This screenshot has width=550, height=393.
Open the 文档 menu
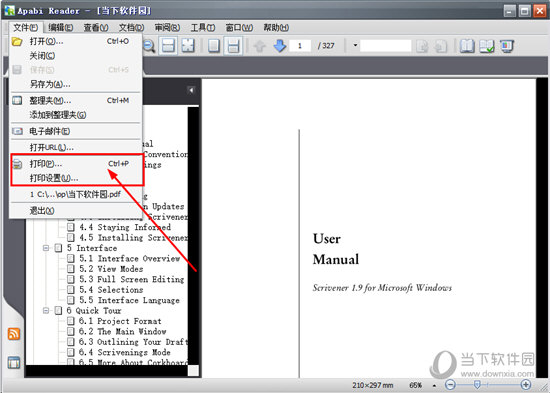[131, 27]
